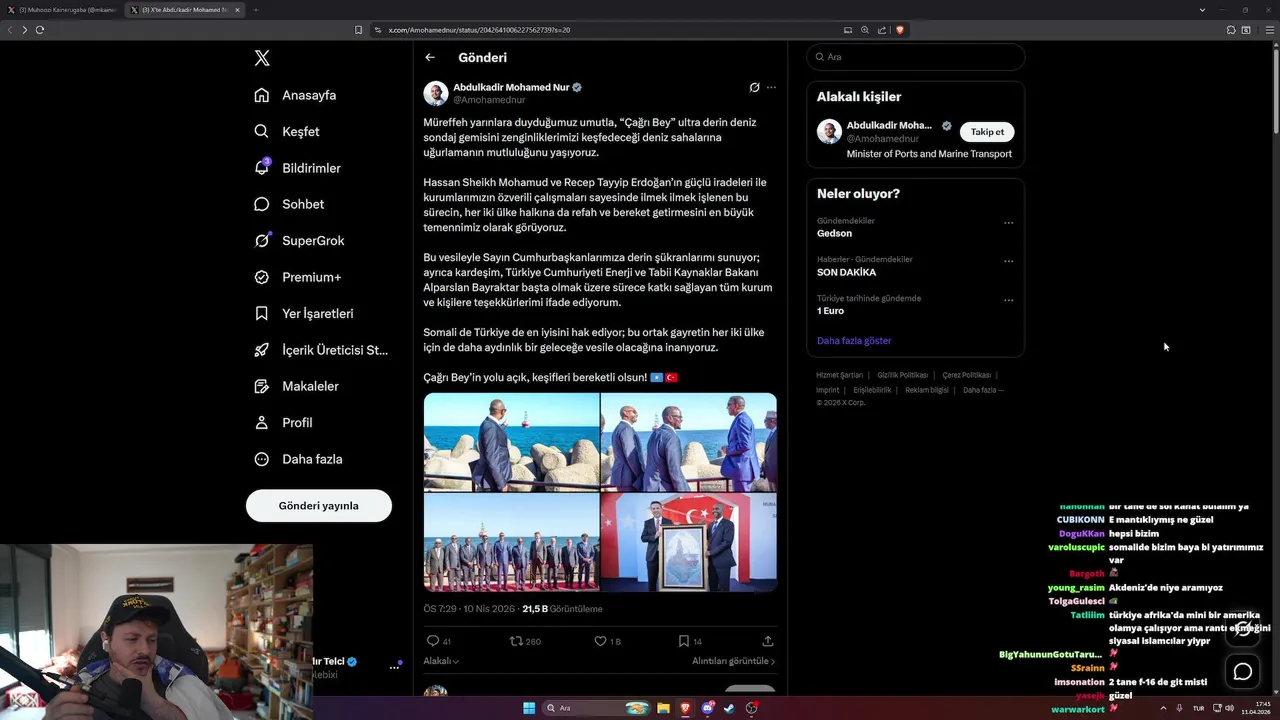Open Keşfet explore page
Screen dimensions: 1280x720
287,131
